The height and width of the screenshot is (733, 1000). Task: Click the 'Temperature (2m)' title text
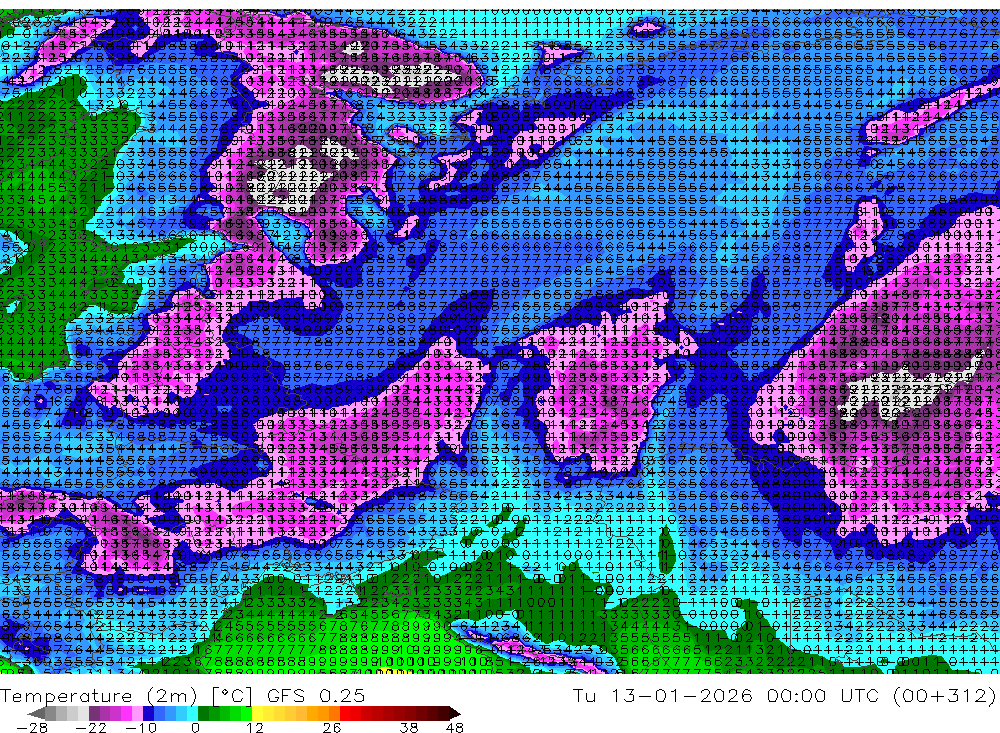[99, 696]
